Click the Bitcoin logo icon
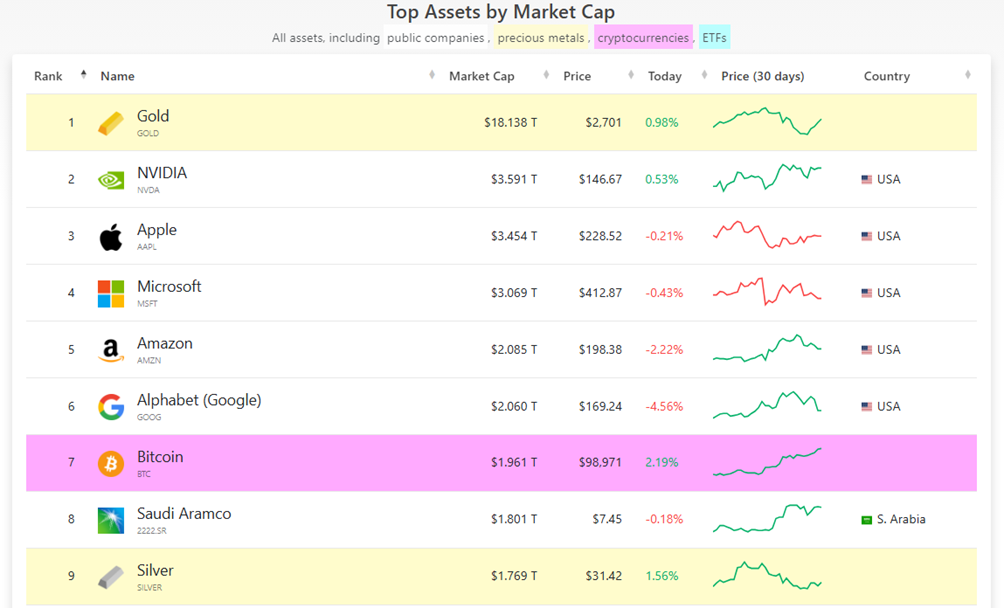 pos(111,463)
